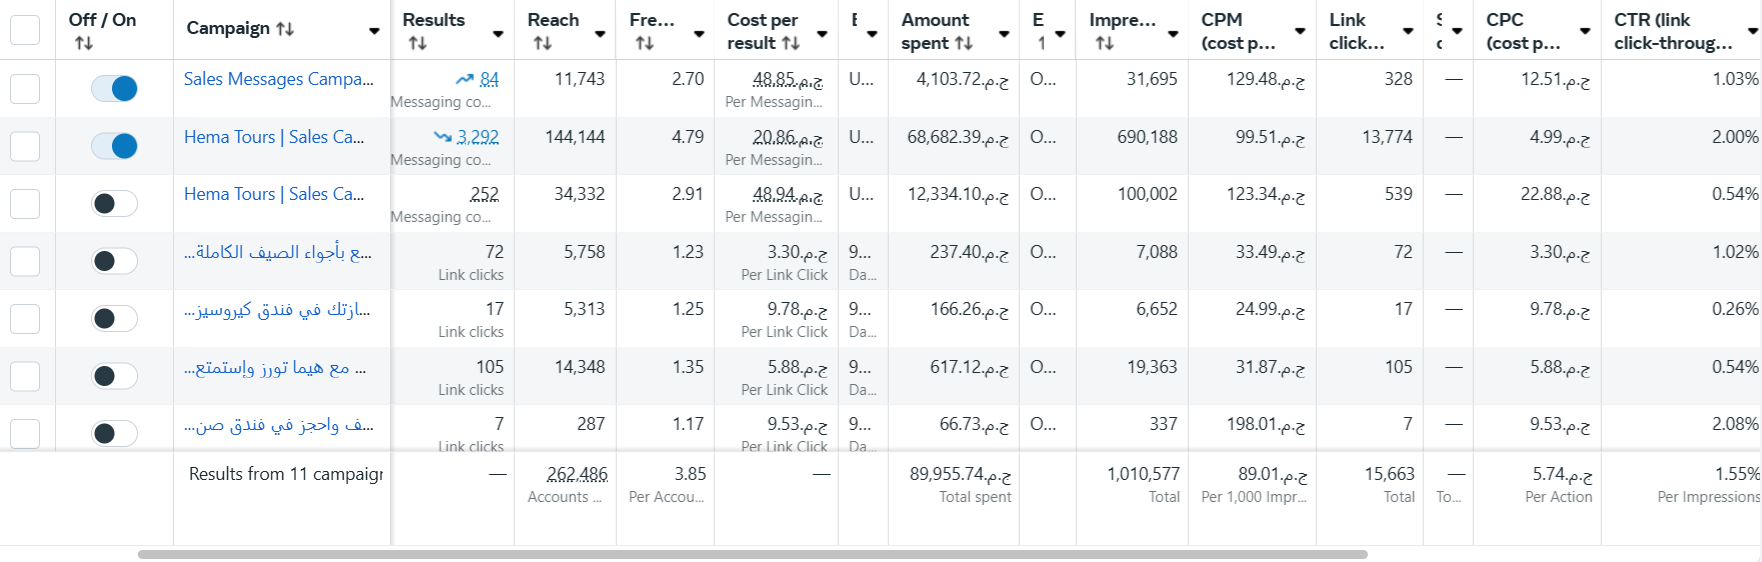Select checkbox of campaign with reach 5,313
Screen dimensions: 1762x562
coord(25,318)
